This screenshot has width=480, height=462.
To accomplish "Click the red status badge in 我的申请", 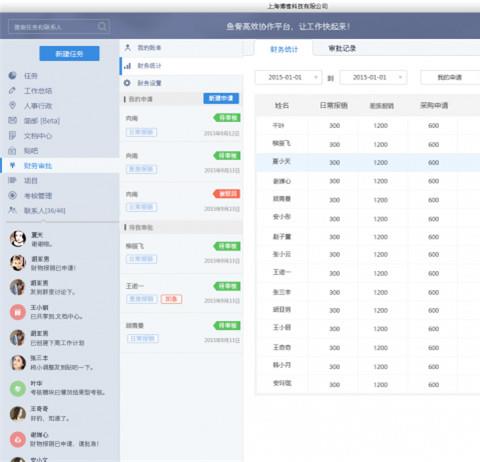I will click(x=227, y=194).
